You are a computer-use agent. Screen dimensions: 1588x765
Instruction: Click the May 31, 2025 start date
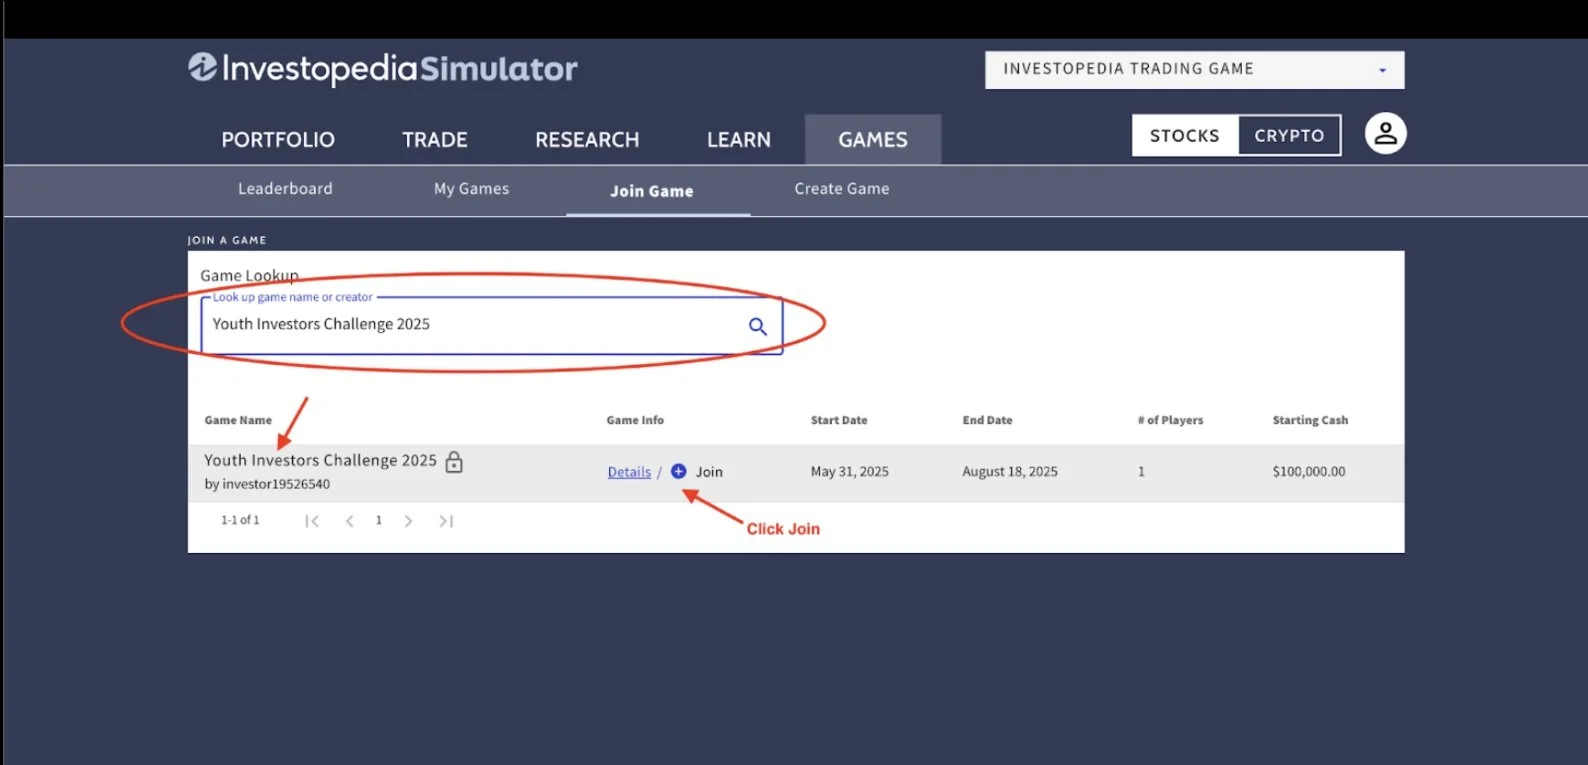[x=849, y=471]
